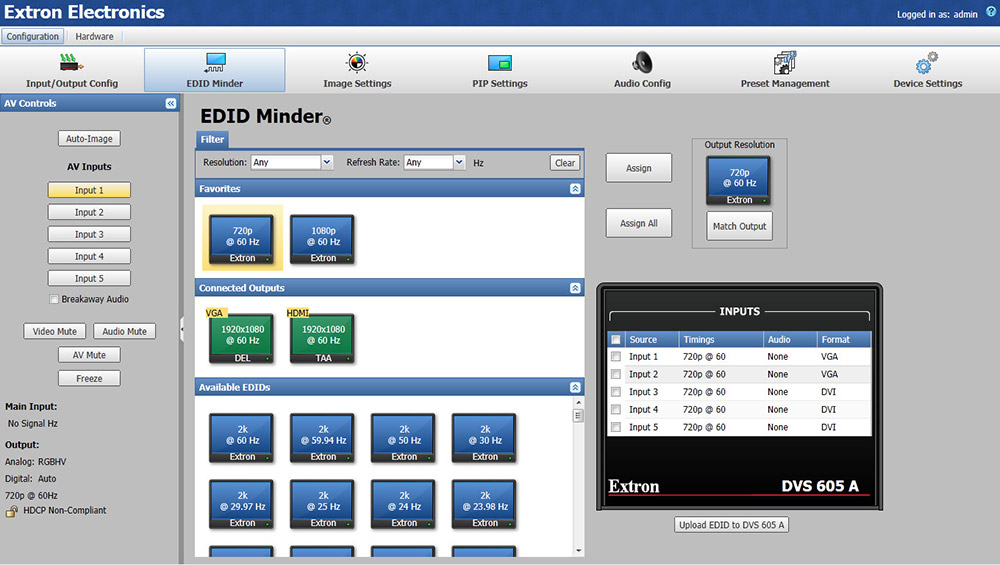The image size is (1000, 565).
Task: Select 720p @ 60 Hz favorite EDID
Action: coord(242,239)
